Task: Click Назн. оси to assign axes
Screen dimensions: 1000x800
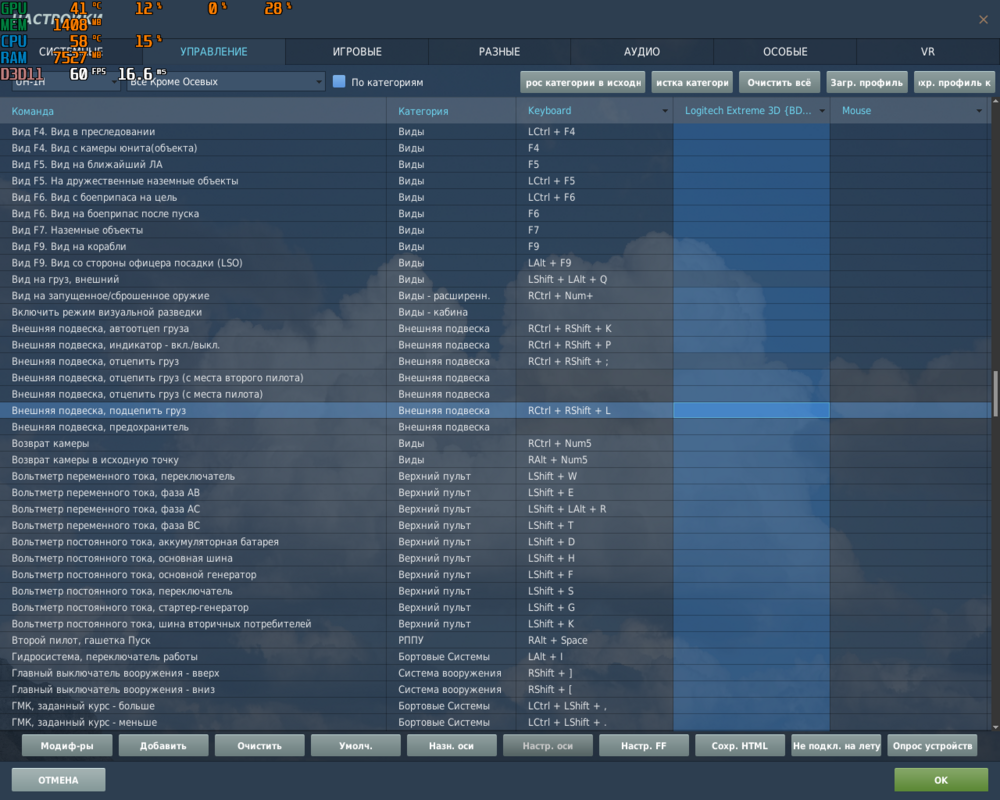Action: (452, 745)
